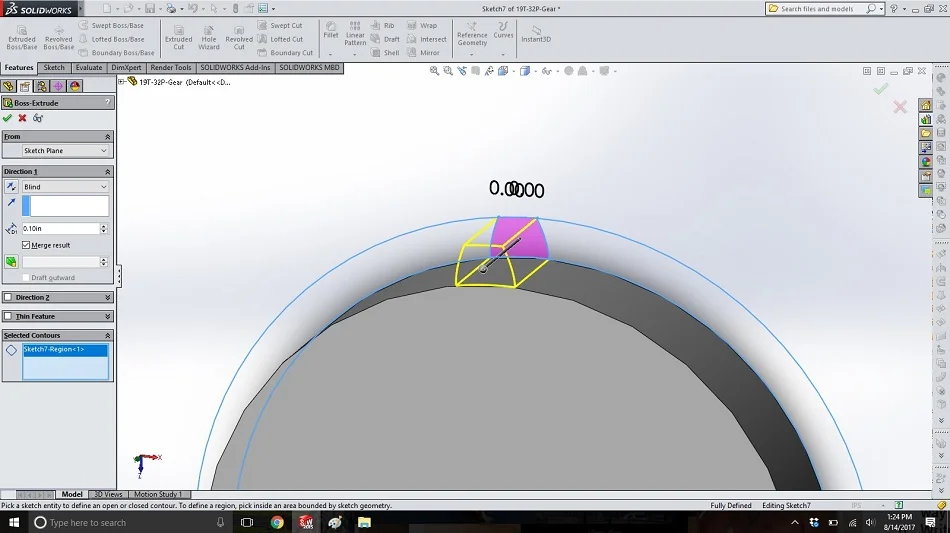The height and width of the screenshot is (533, 950).
Task: Enable the Direction 2 checkbox
Action: [8, 297]
